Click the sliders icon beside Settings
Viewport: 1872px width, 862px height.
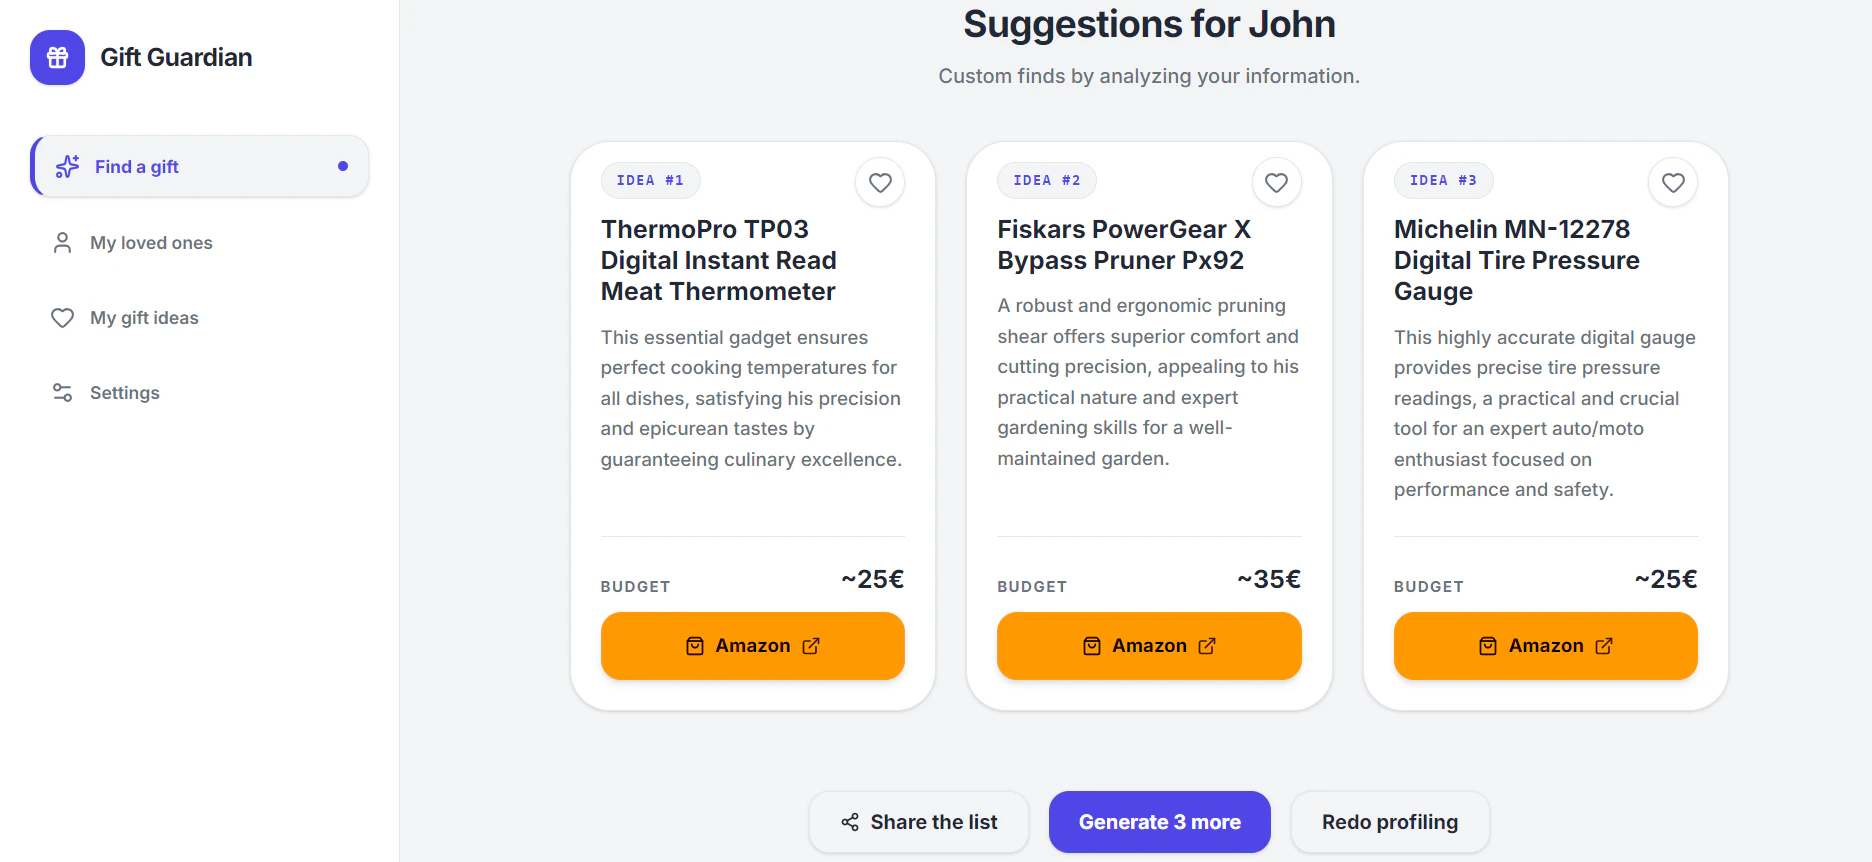pyautogui.click(x=62, y=393)
